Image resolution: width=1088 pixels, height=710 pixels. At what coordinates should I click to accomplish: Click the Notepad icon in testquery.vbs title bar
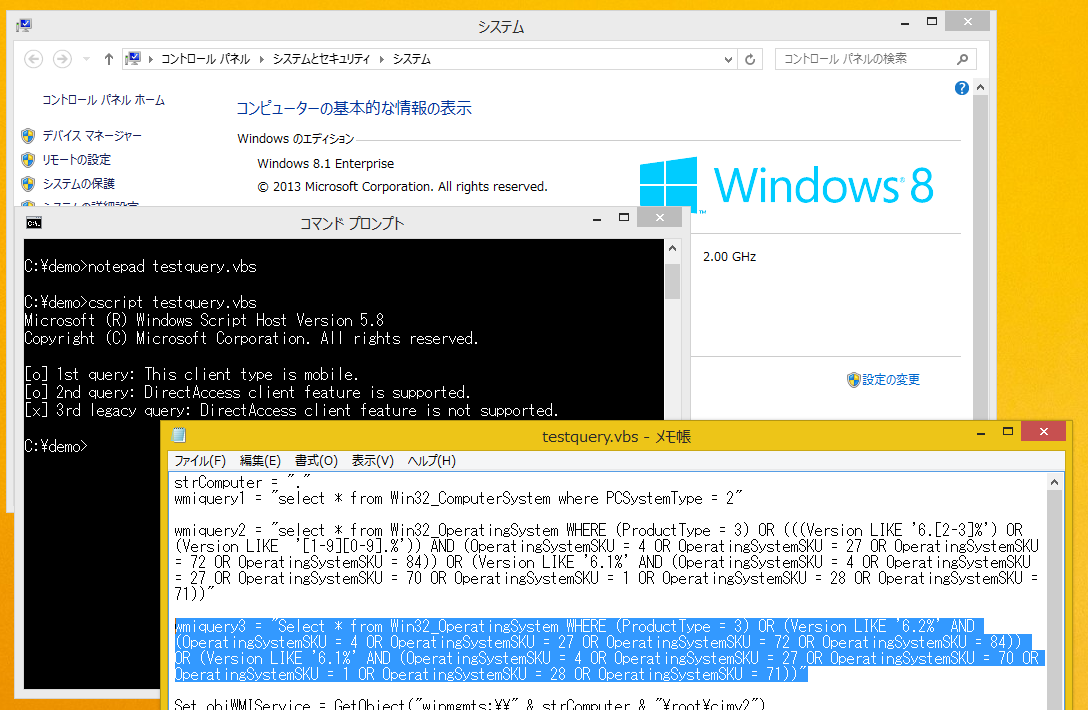179,436
